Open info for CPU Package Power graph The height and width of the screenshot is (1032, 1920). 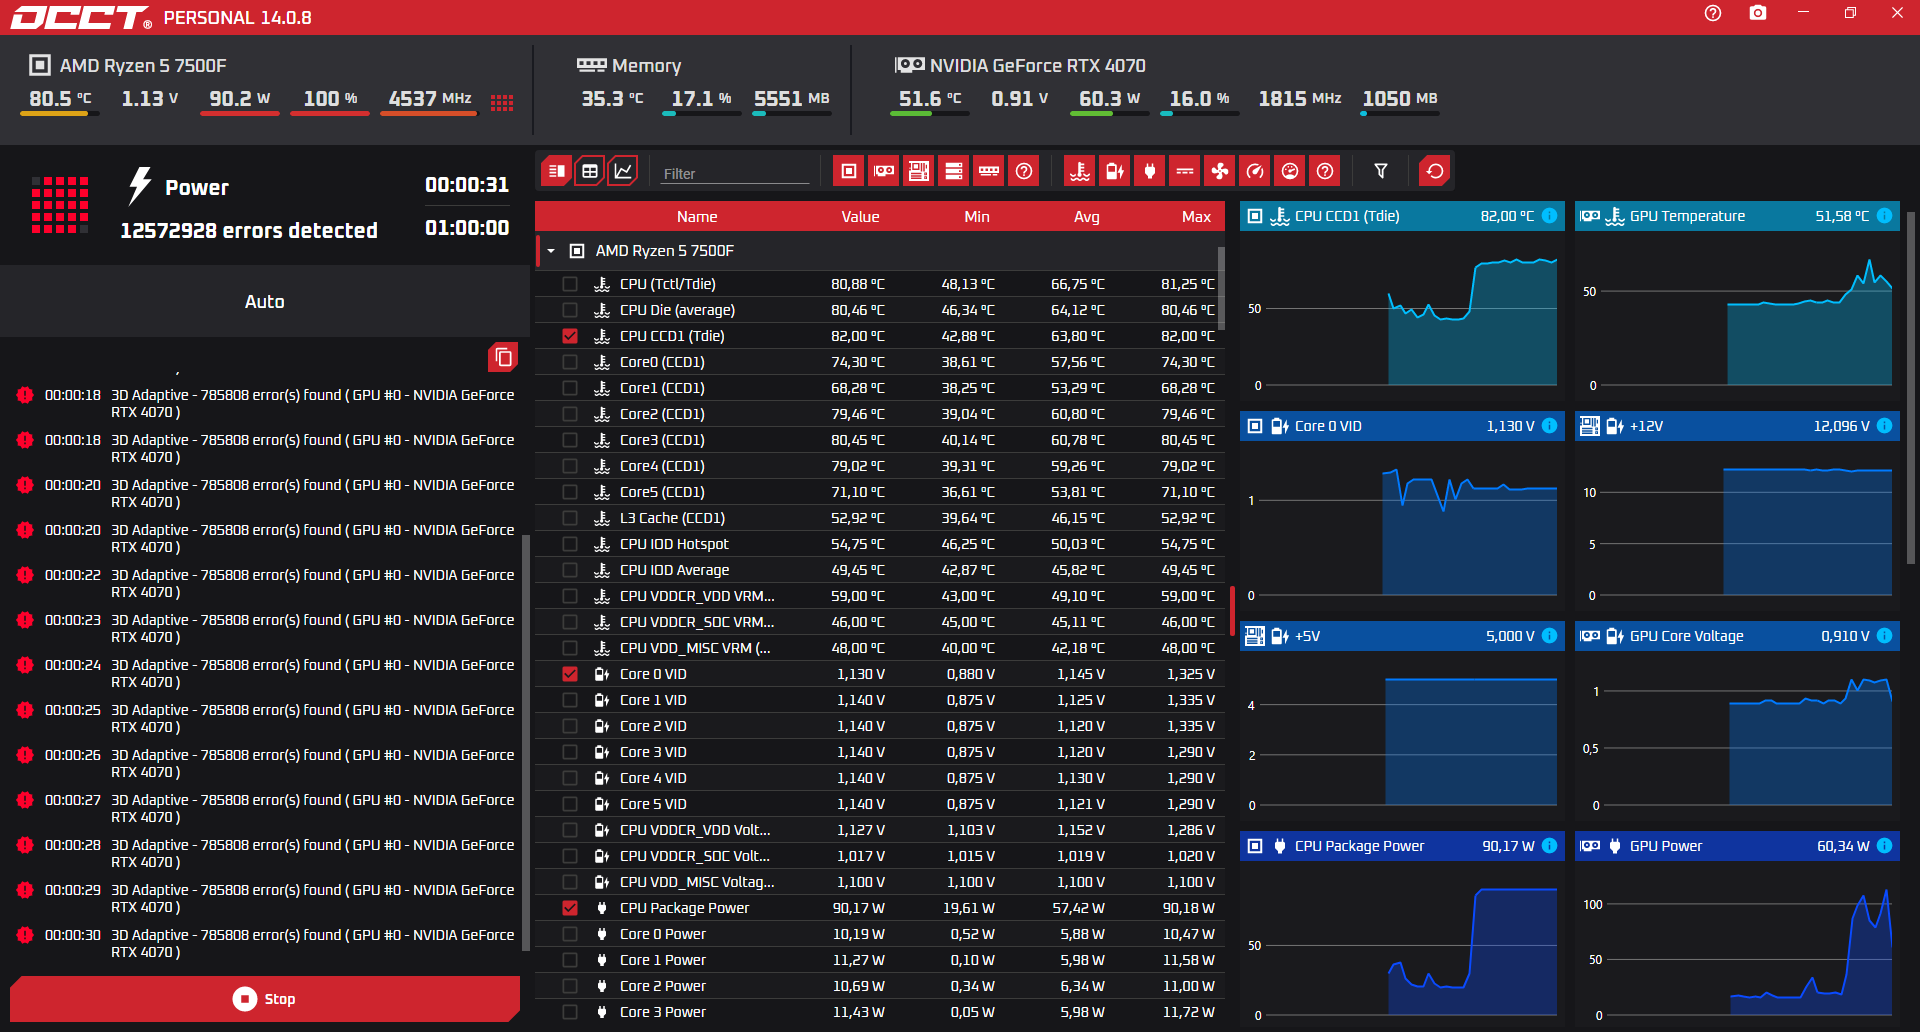[1549, 846]
